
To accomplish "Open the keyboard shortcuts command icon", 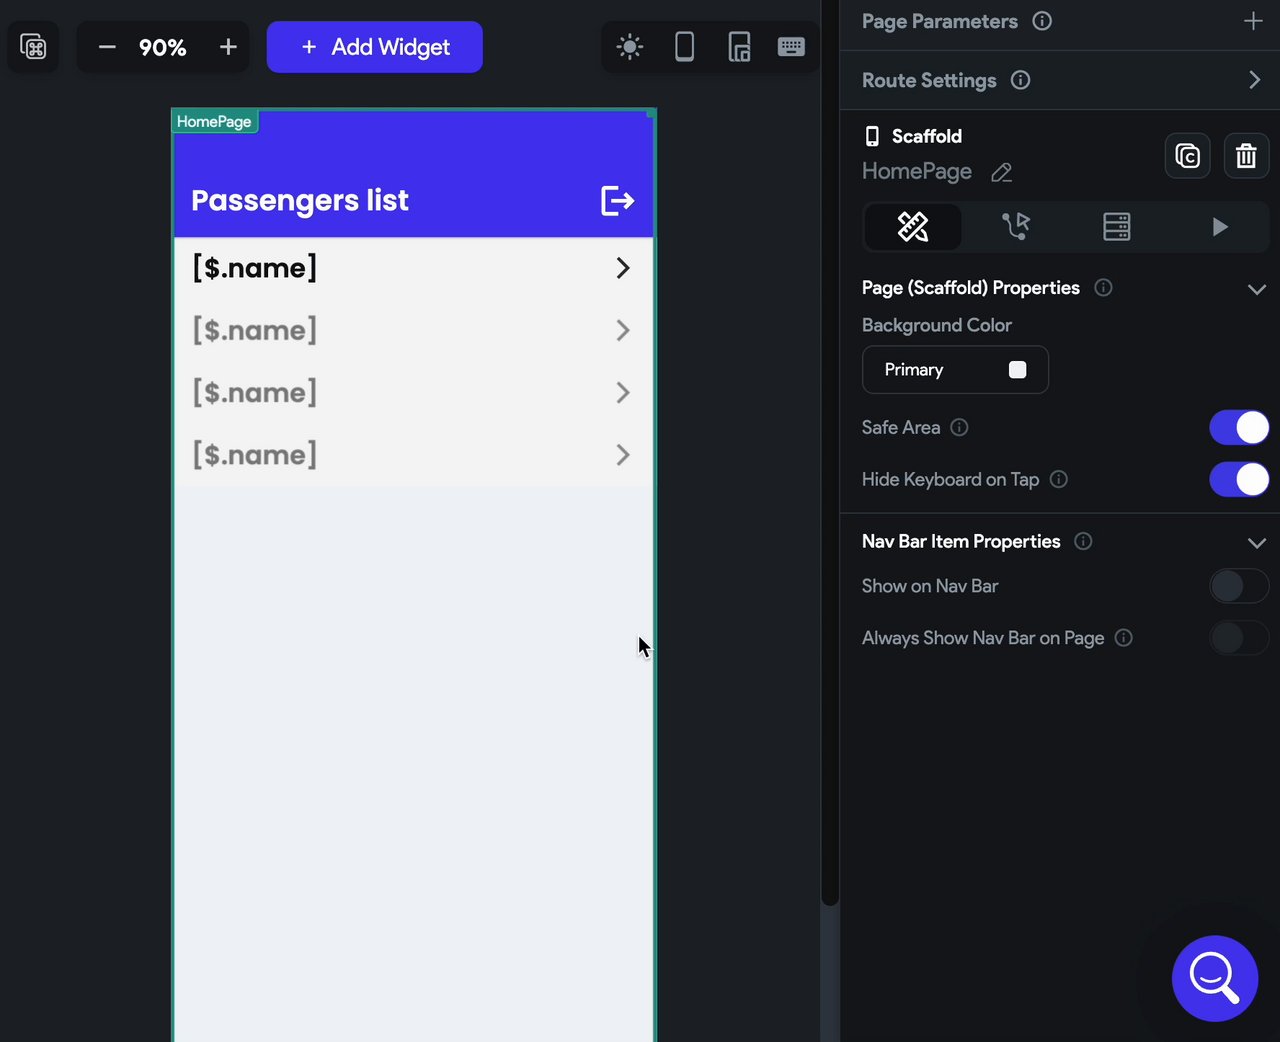I will click(33, 47).
